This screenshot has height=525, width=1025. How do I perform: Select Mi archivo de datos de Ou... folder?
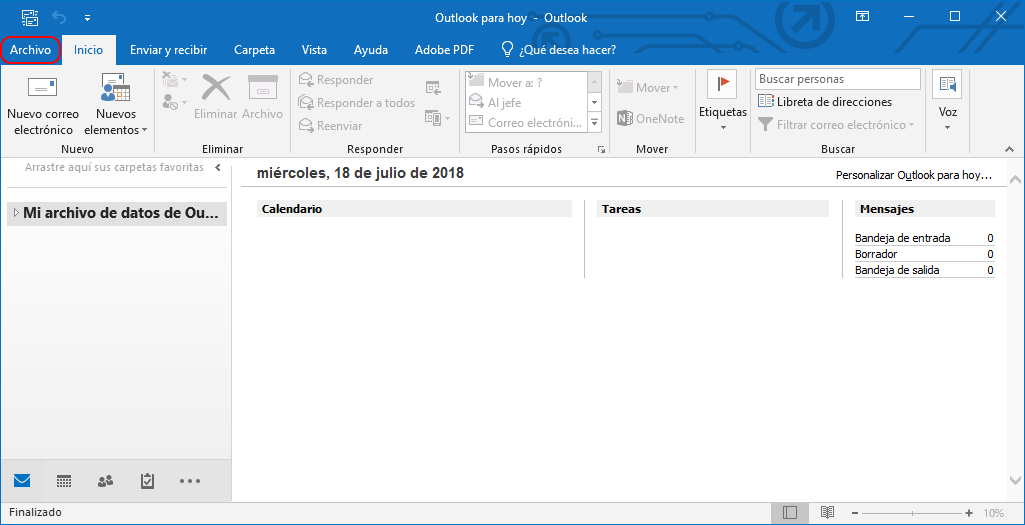117,212
